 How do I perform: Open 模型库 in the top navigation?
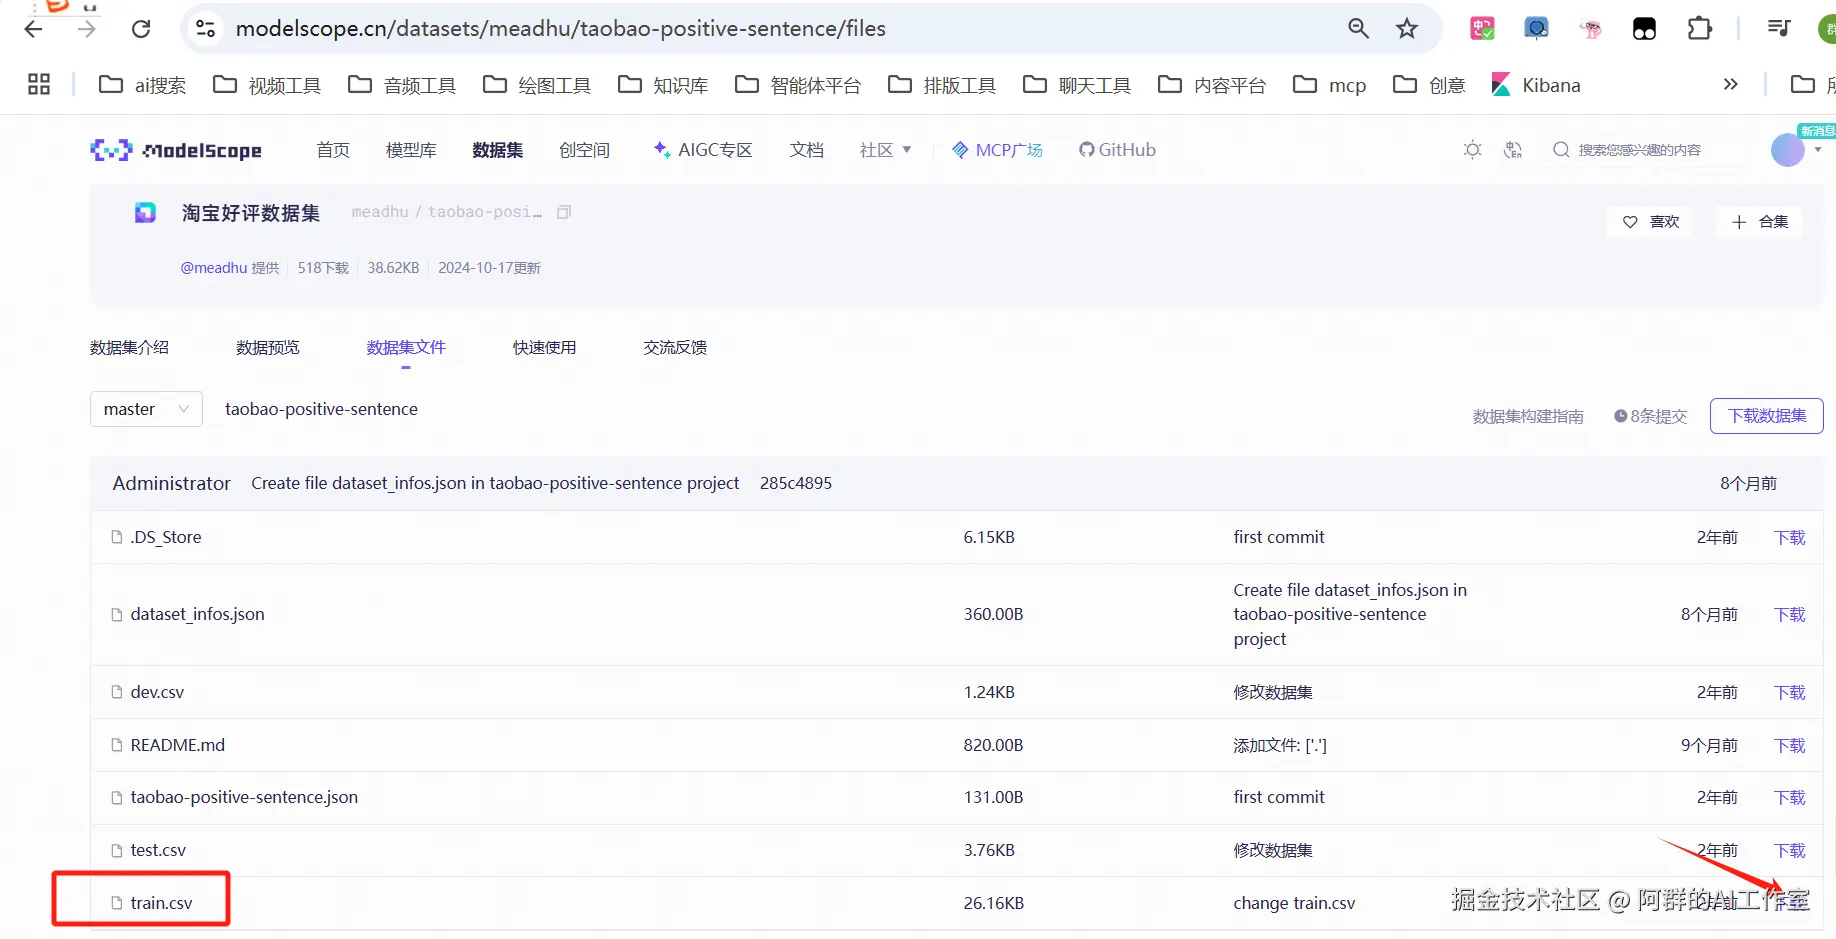click(411, 150)
